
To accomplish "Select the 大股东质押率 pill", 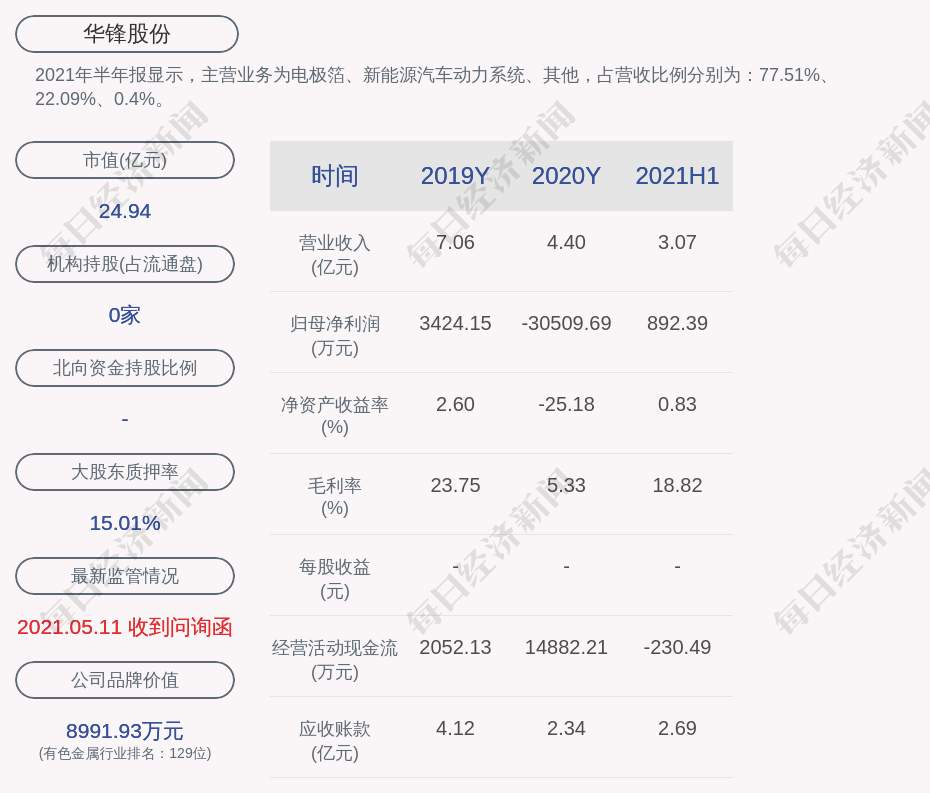I will [x=125, y=472].
